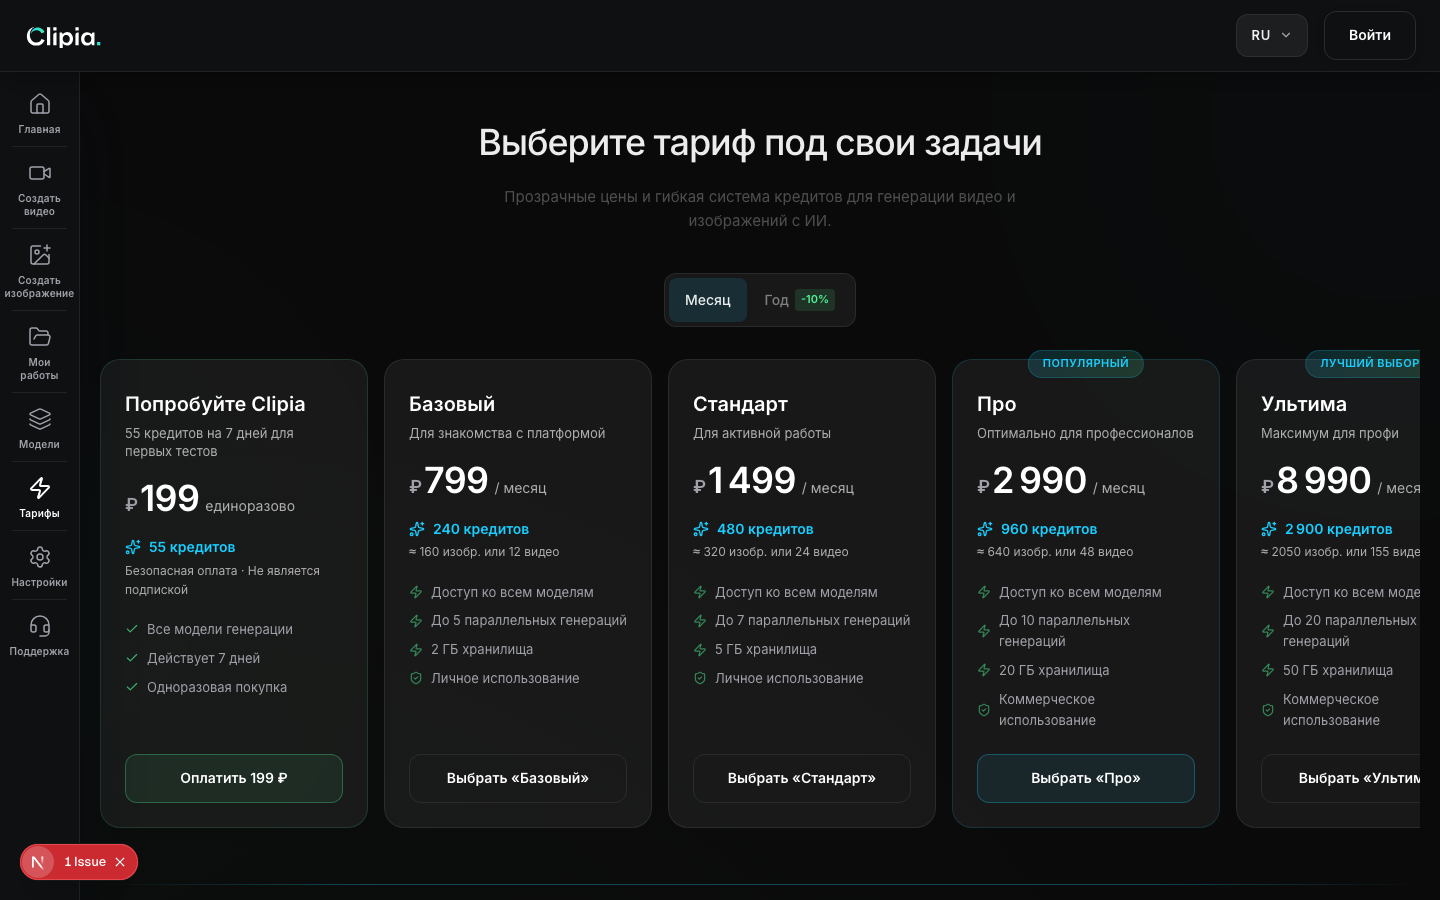The height and width of the screenshot is (900, 1440).
Task: Click bolt icon by До 5 параллельных генераций
Action: (x=416, y=621)
